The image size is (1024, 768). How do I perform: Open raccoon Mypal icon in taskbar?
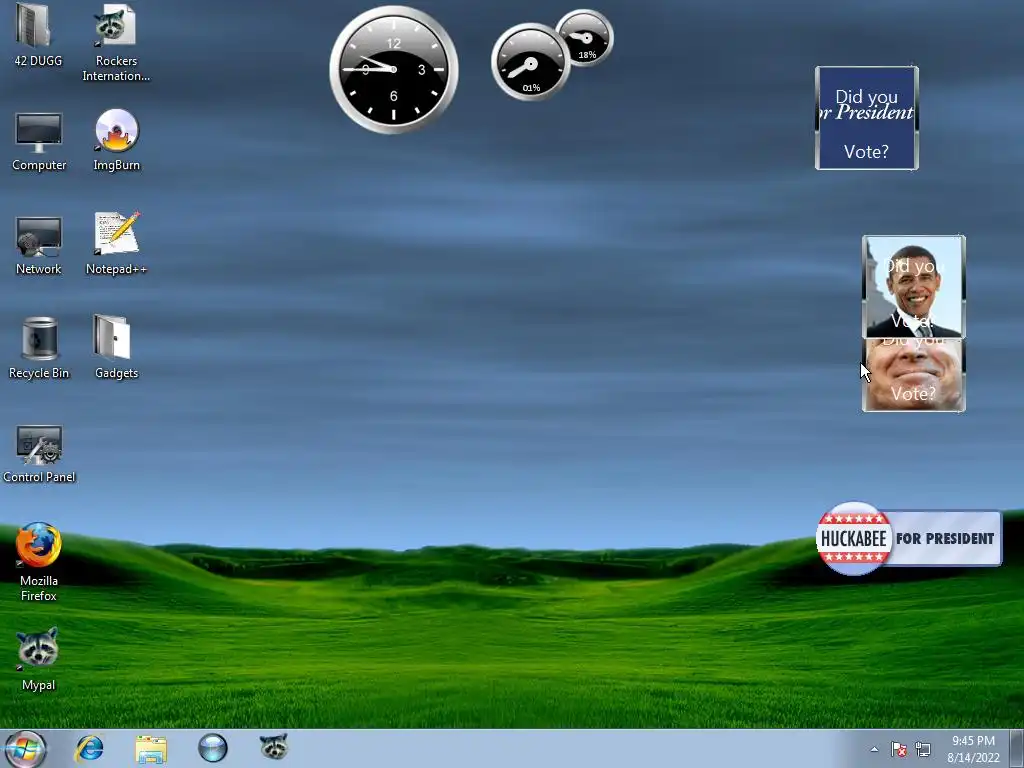(274, 747)
